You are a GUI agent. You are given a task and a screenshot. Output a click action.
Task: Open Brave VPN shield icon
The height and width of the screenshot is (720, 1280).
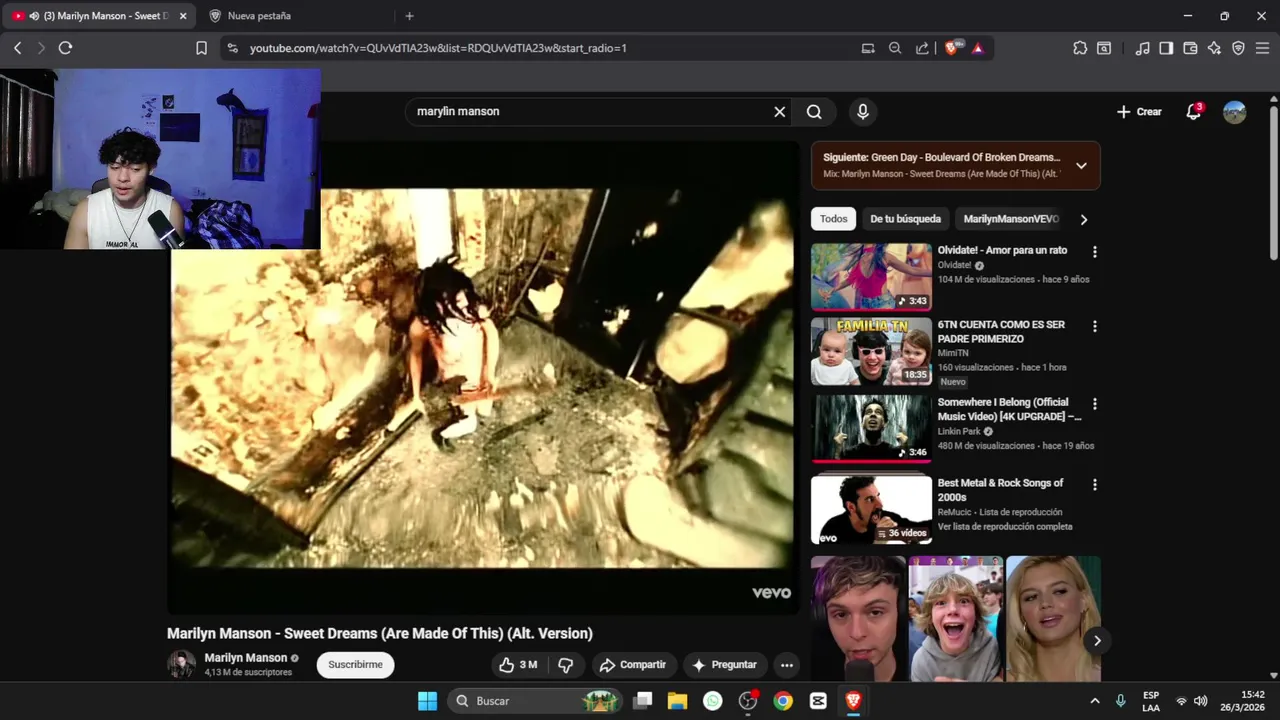click(1238, 48)
